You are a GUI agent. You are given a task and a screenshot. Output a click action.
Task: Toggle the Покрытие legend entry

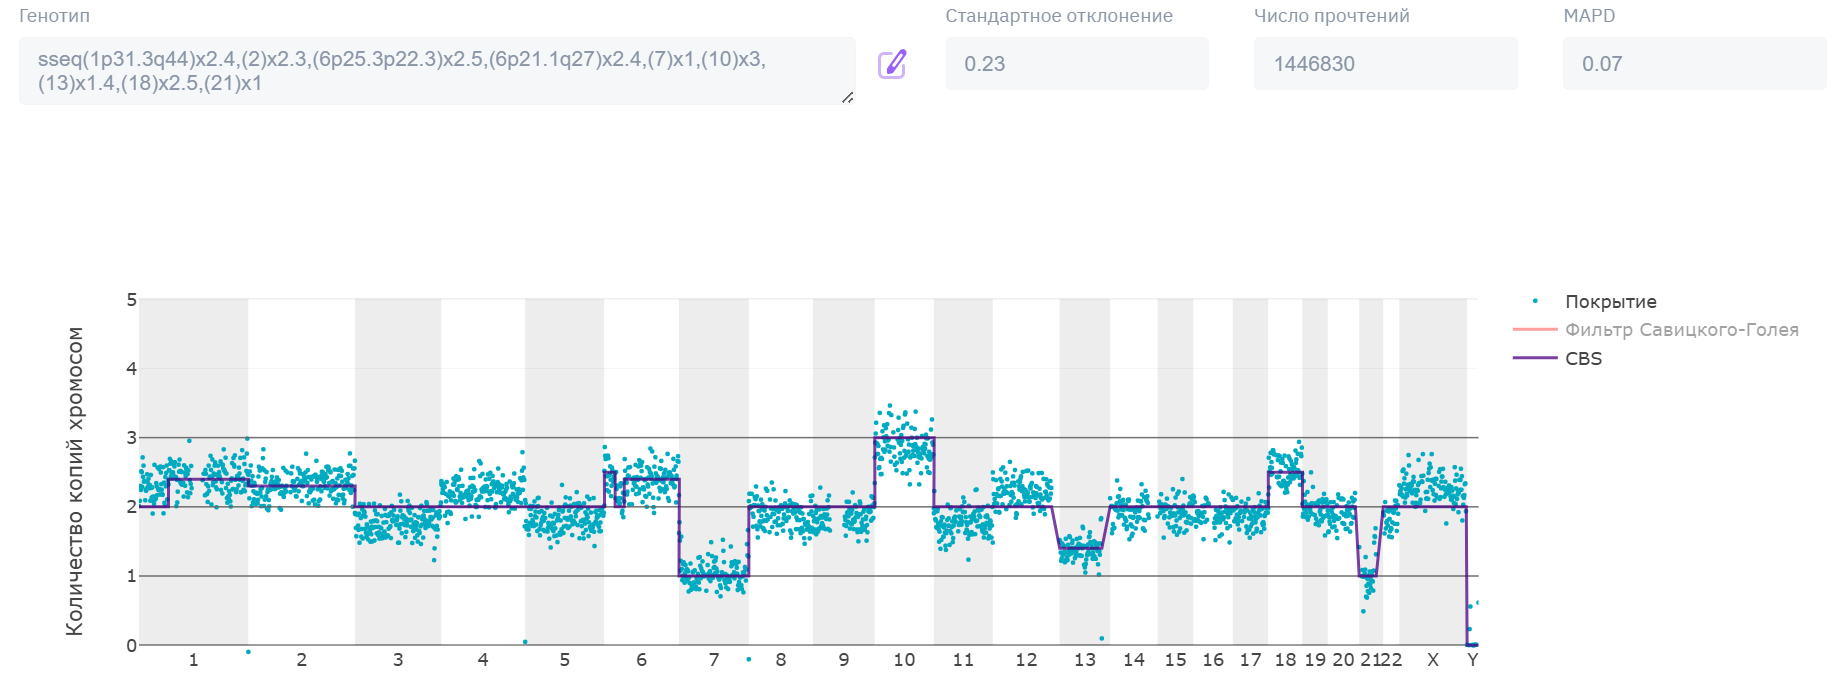(1610, 302)
